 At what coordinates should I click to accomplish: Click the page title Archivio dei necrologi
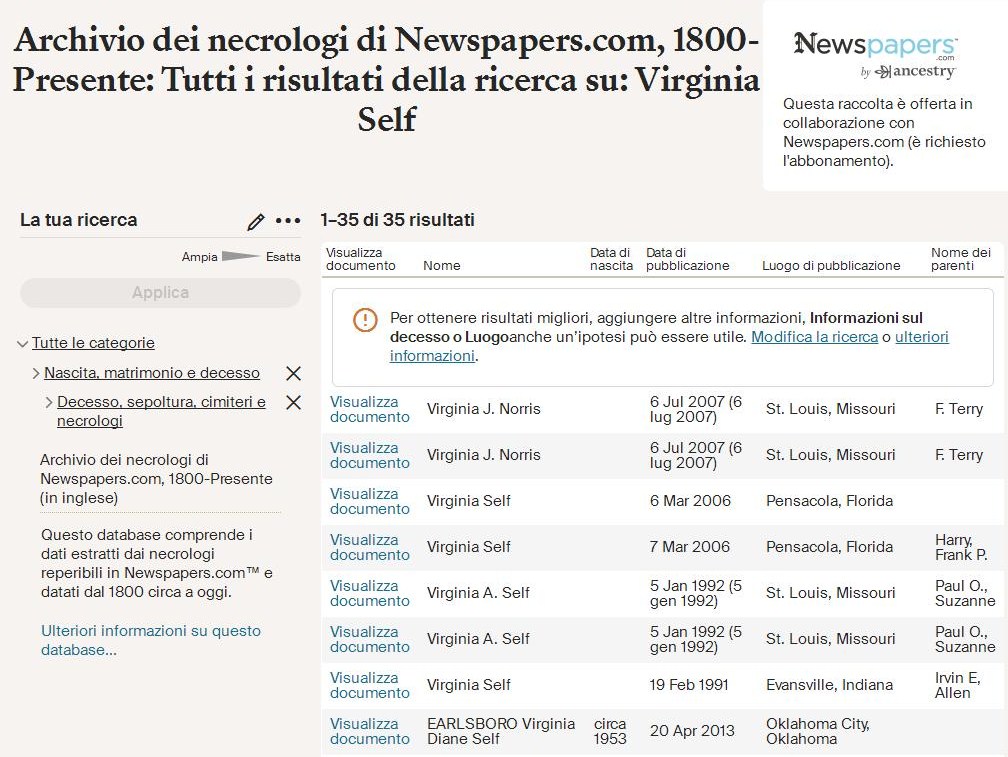click(386, 79)
